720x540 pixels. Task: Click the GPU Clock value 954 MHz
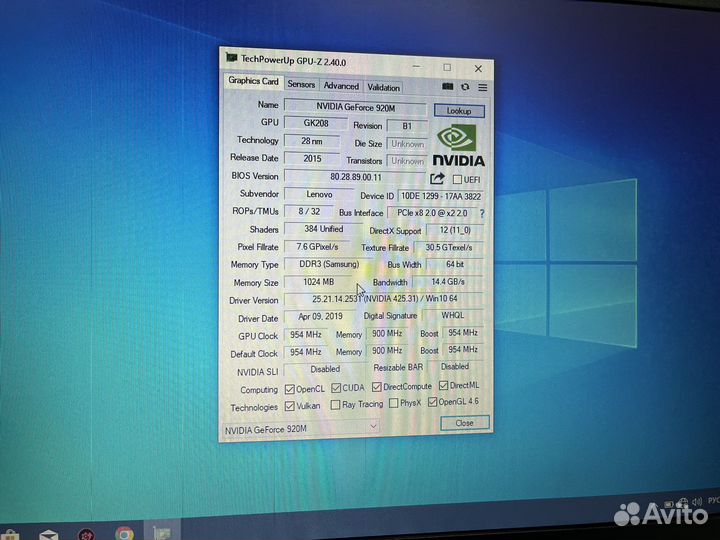[x=306, y=334]
